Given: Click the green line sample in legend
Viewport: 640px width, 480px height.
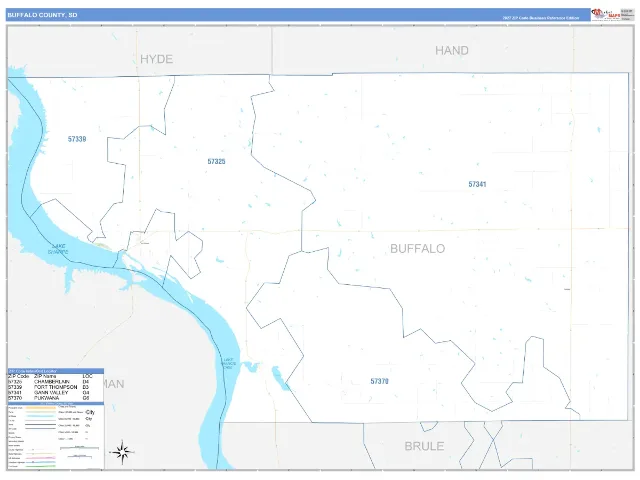Looking at the screenshot, I should pos(41,466).
